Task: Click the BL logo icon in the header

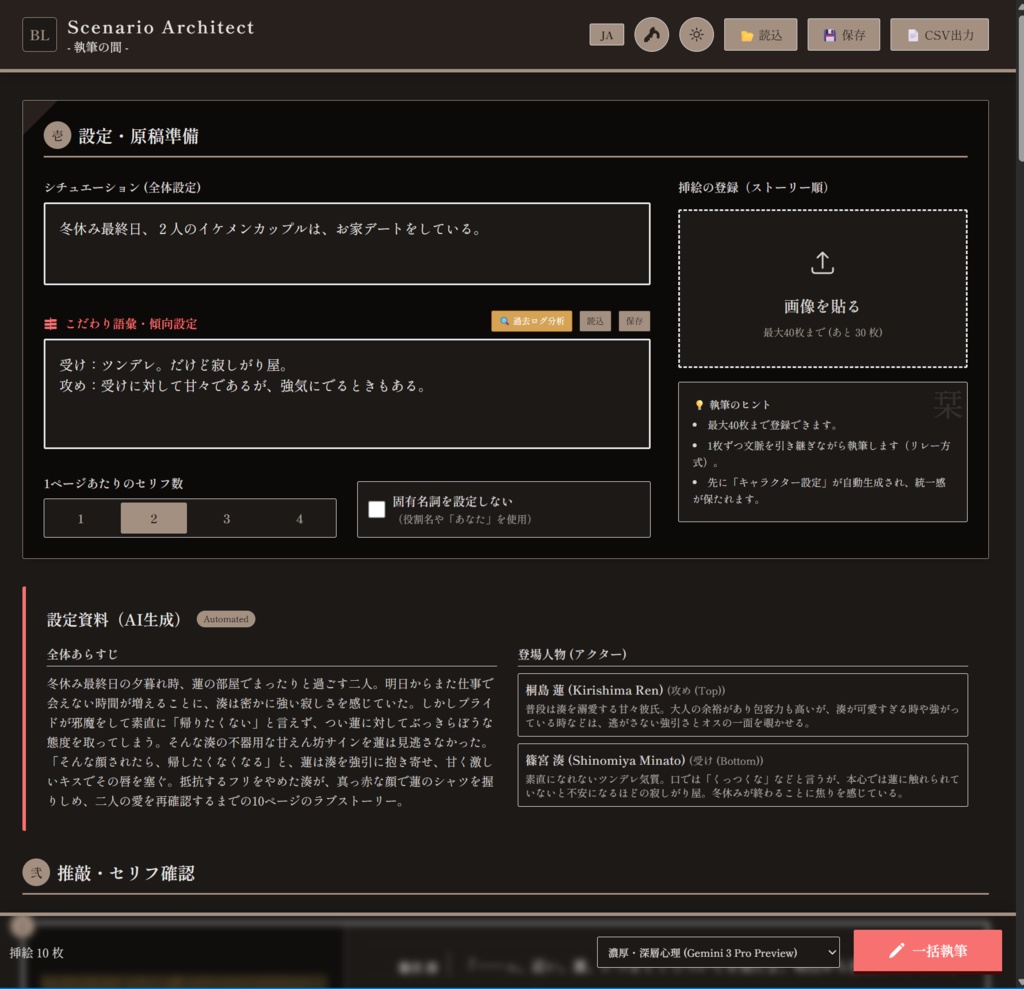Action: [x=39, y=34]
